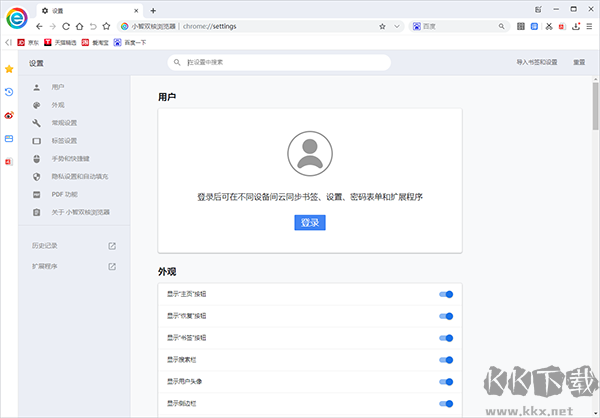Click 导入书签和设置 link
600x418 pixels.
[x=536, y=62]
